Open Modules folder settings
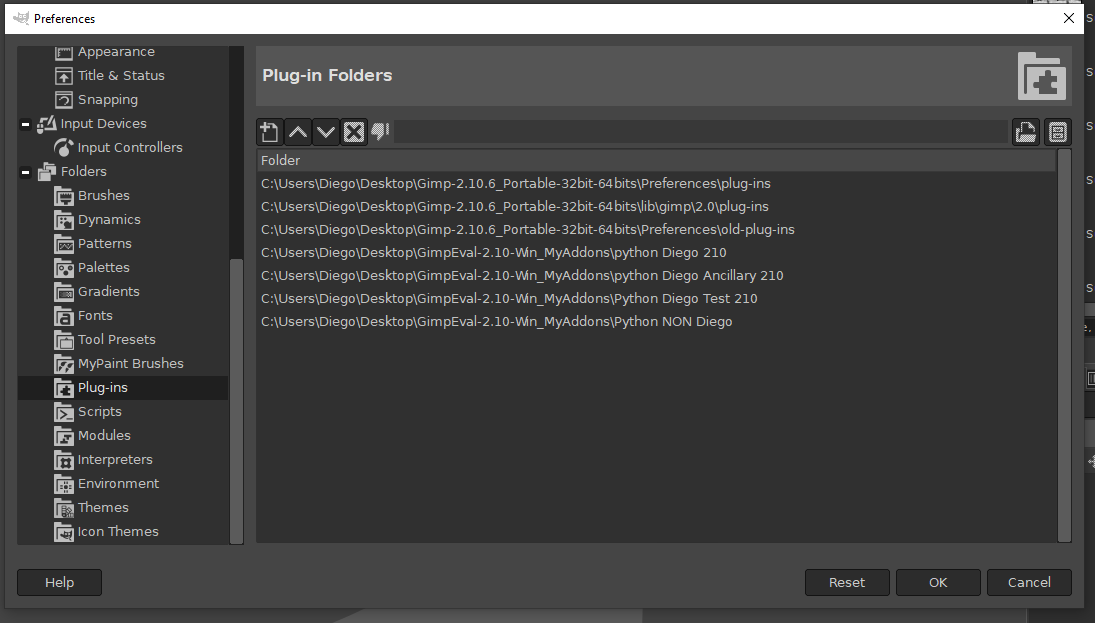 (104, 436)
